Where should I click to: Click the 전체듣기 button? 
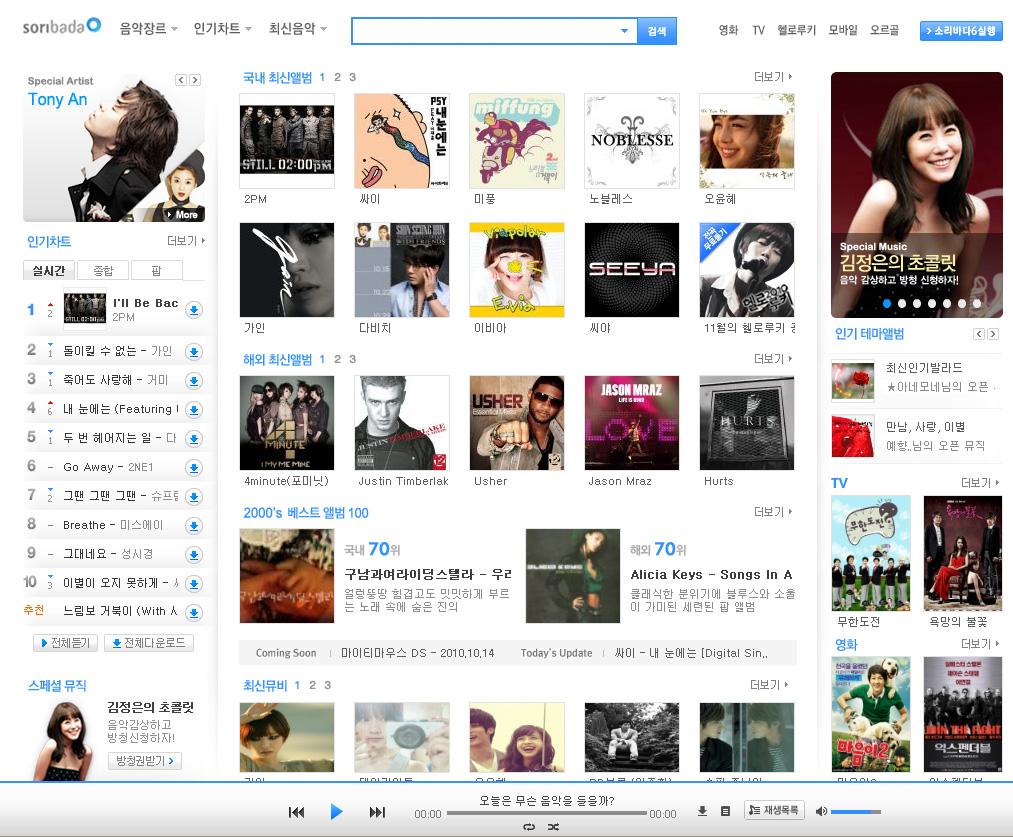[65, 643]
